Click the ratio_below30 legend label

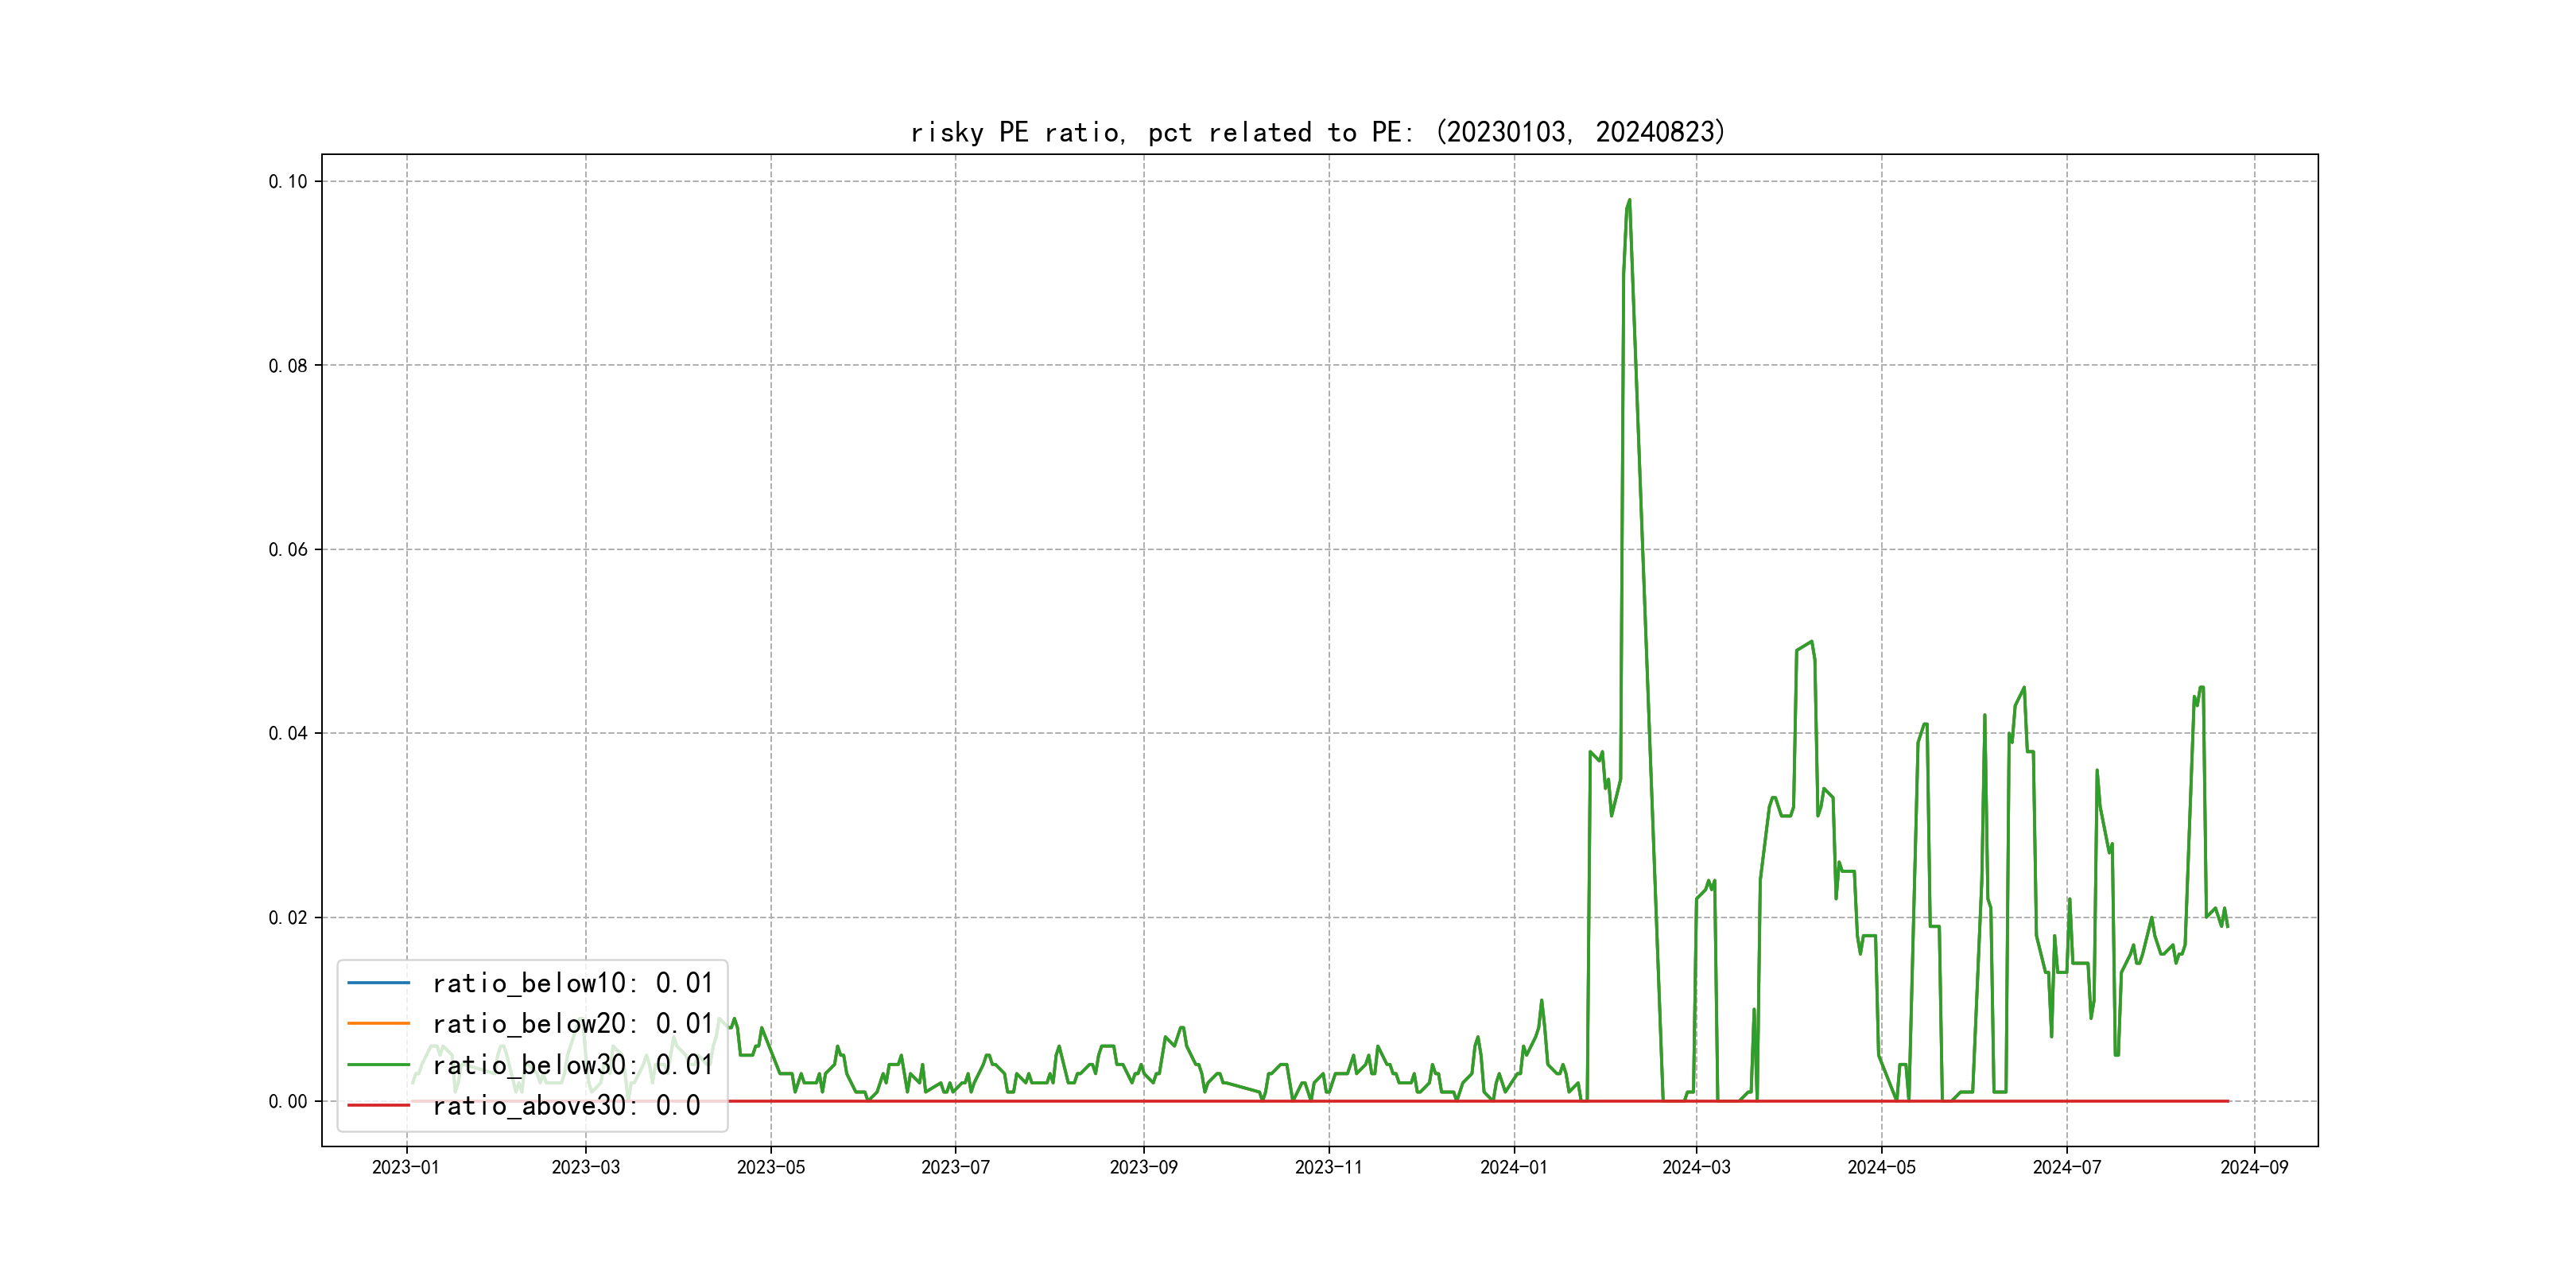coord(572,1065)
